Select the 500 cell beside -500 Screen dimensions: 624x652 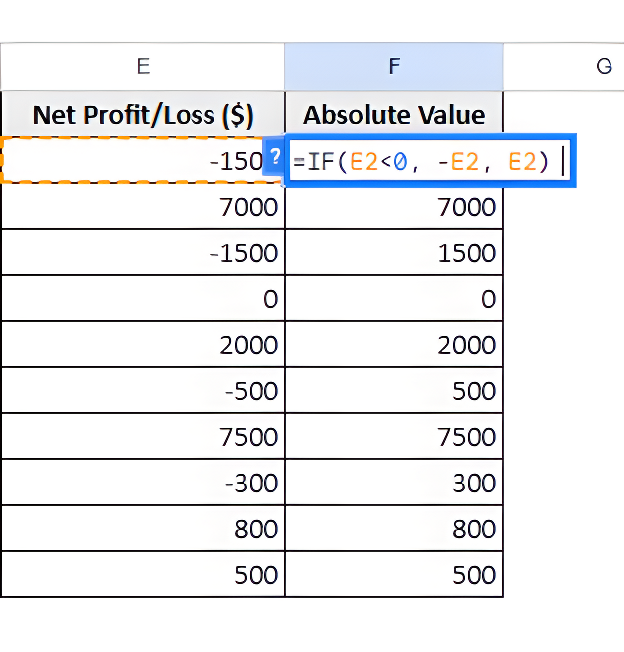coord(394,390)
